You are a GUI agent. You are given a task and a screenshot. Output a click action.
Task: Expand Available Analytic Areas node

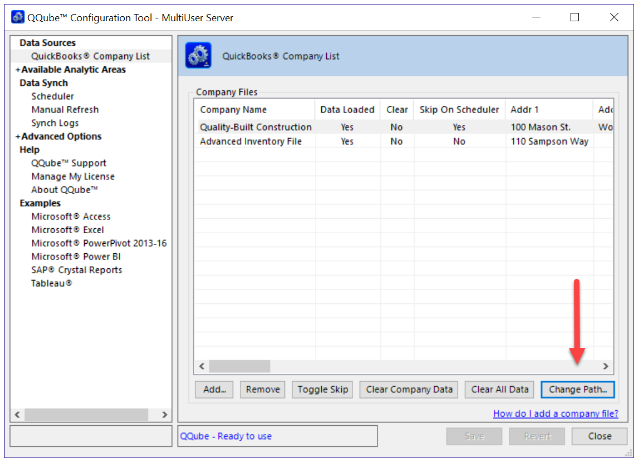click(x=18, y=70)
